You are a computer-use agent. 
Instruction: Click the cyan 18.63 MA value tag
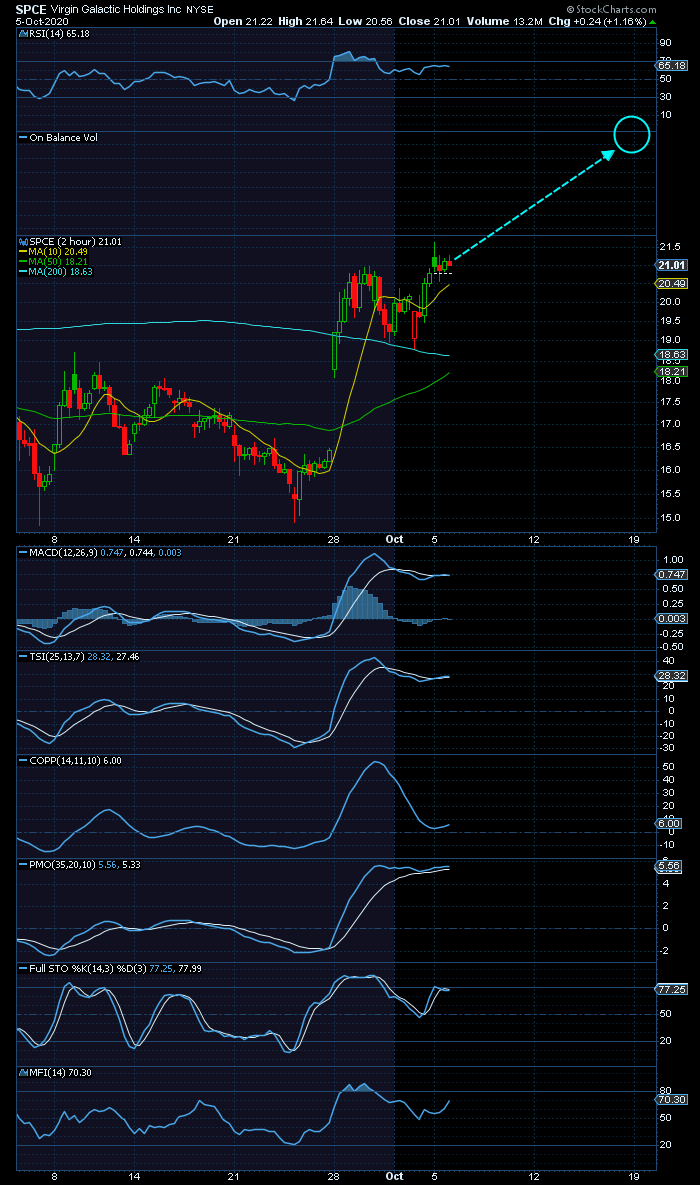pos(671,354)
